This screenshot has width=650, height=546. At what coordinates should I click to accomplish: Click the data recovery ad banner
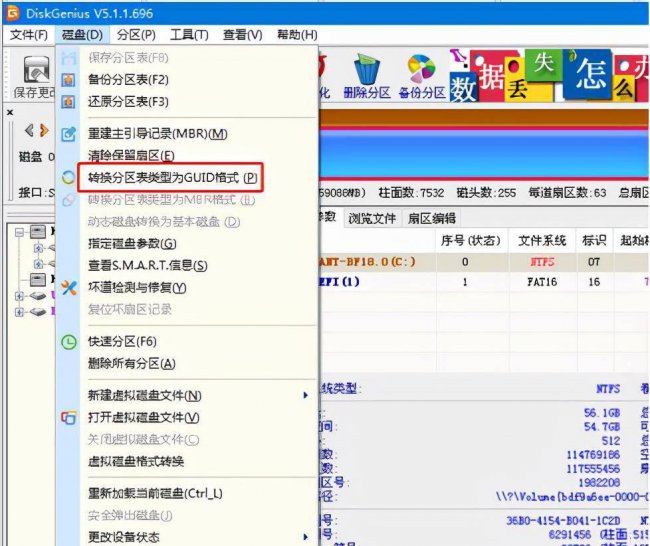pos(549,76)
